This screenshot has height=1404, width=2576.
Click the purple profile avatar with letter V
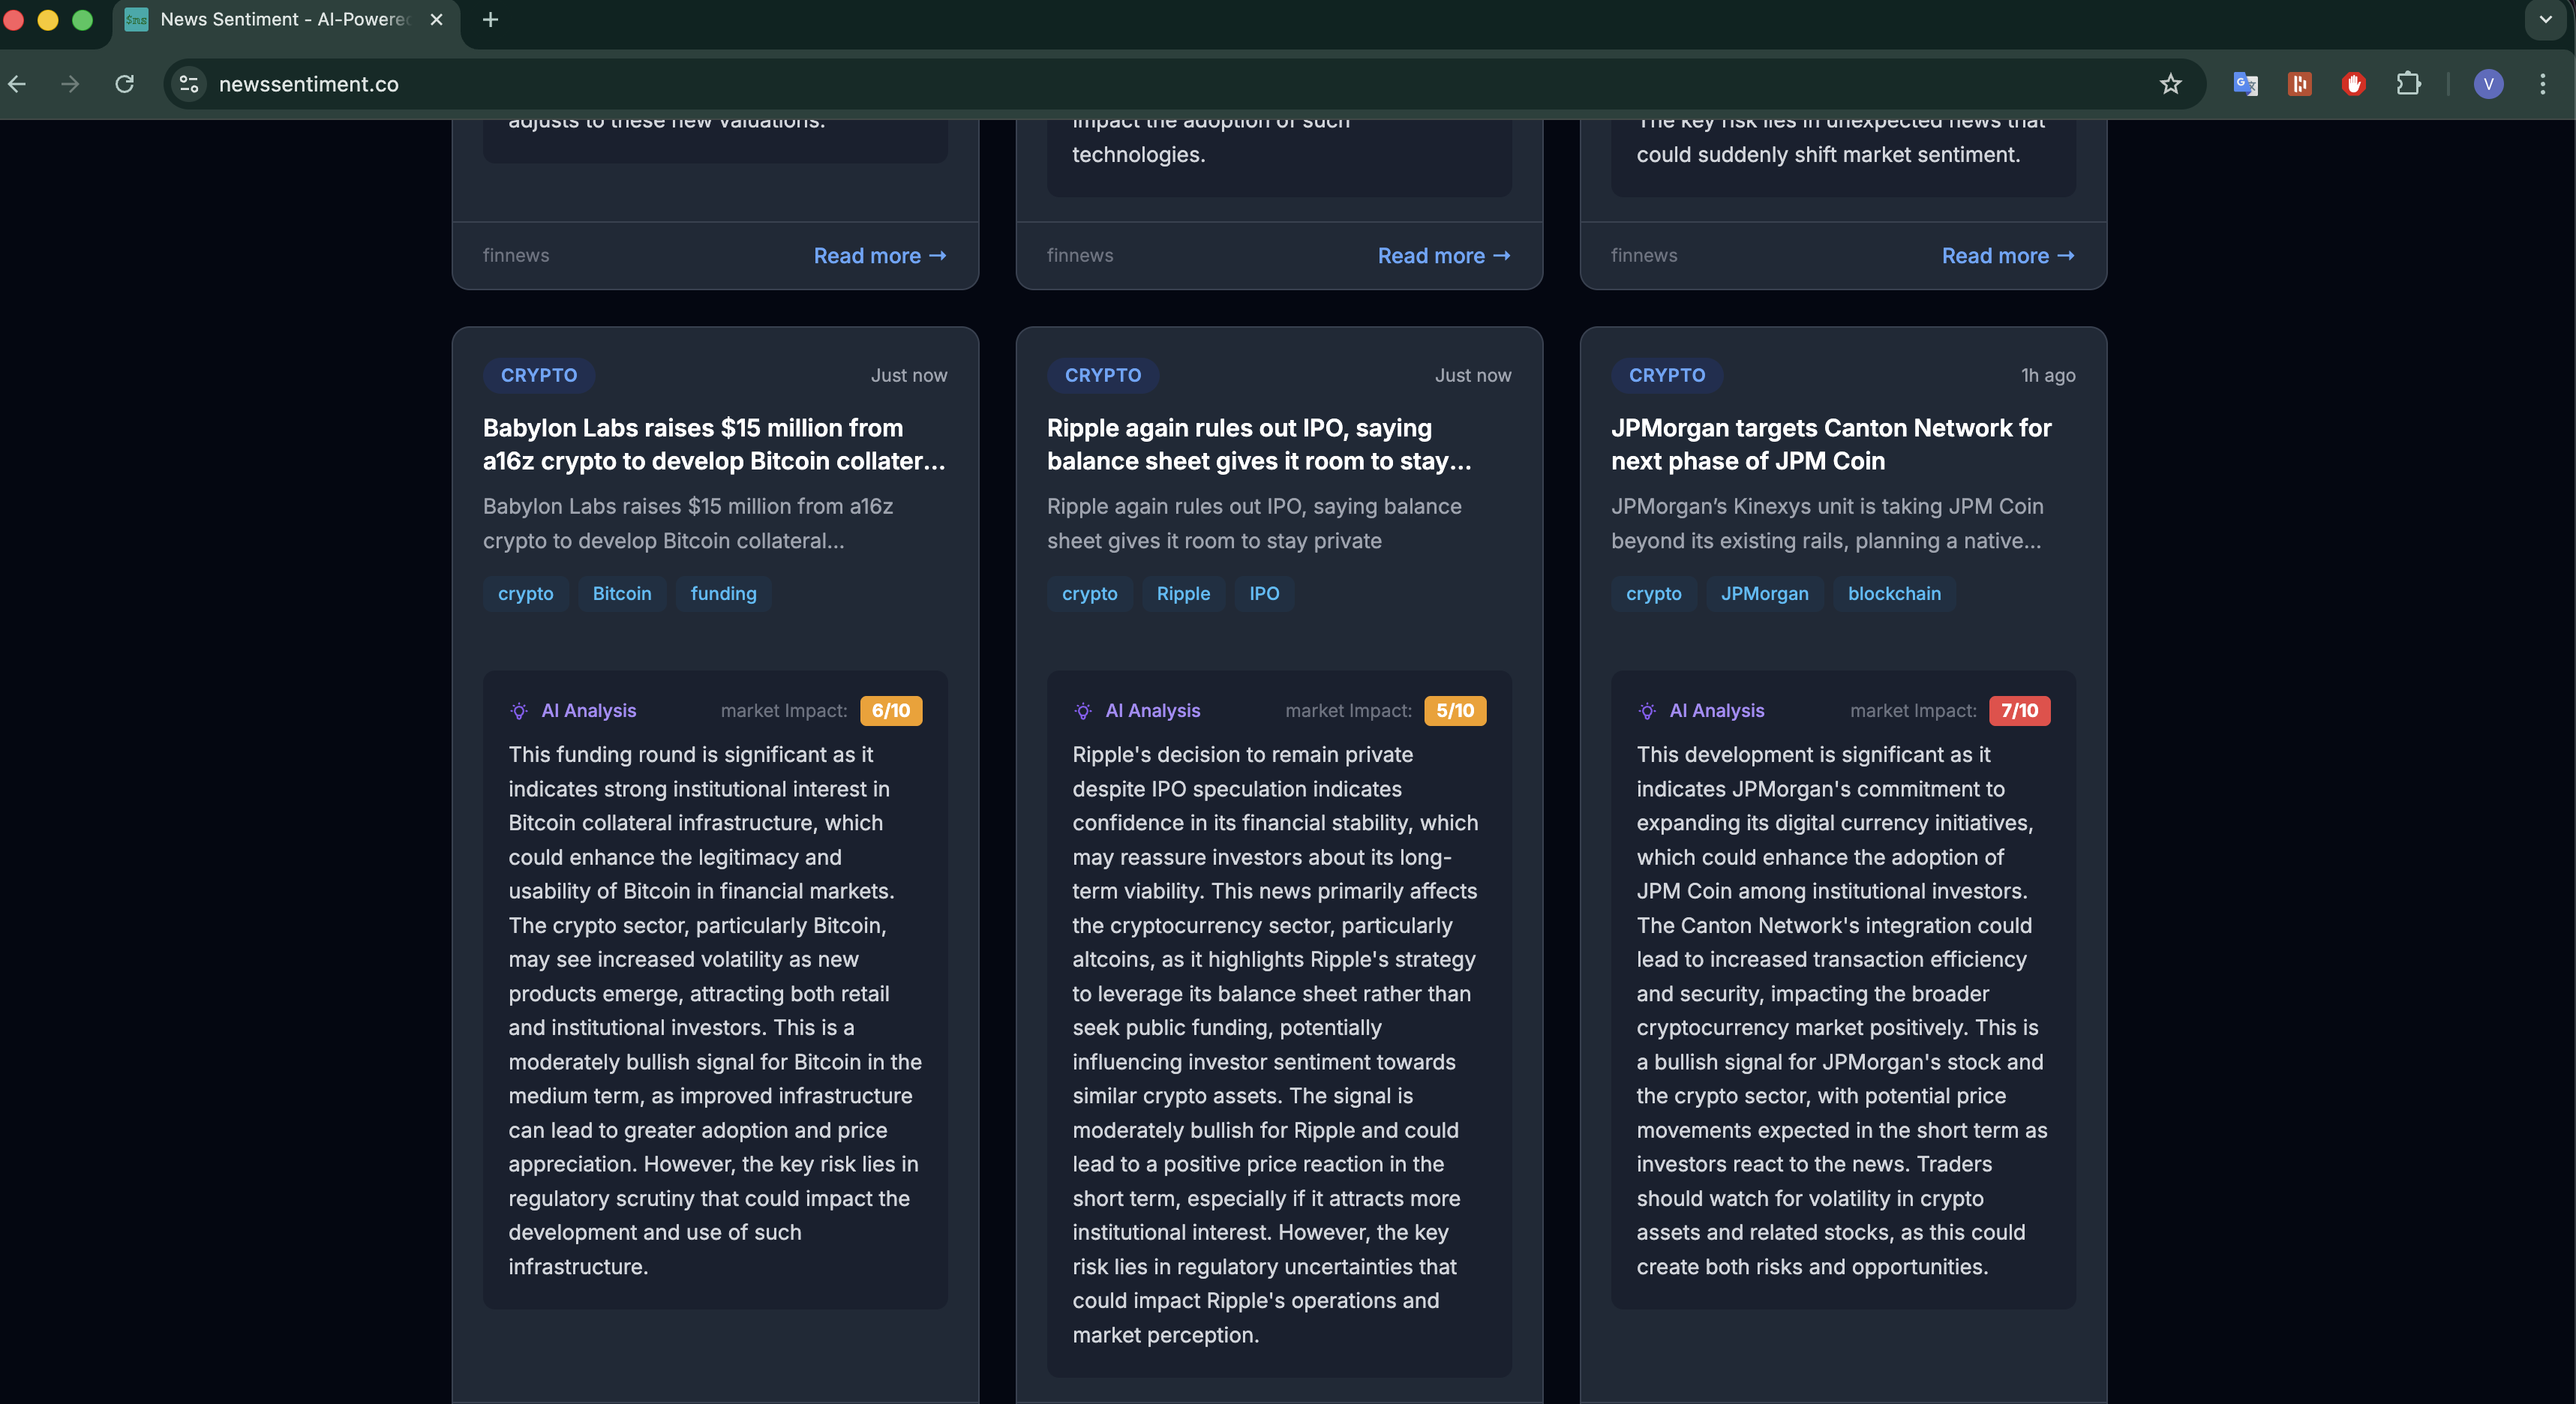click(2489, 84)
